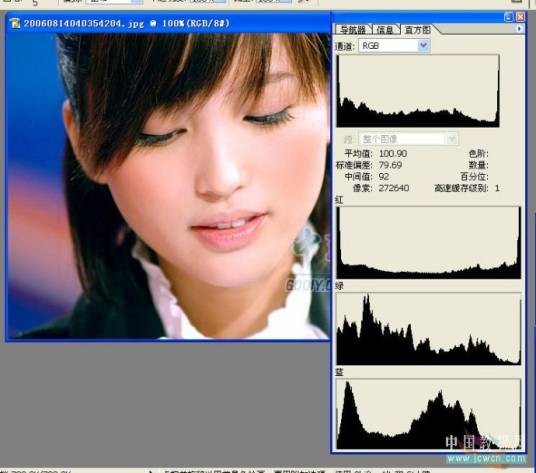Click the 红 red channel label

[339, 200]
